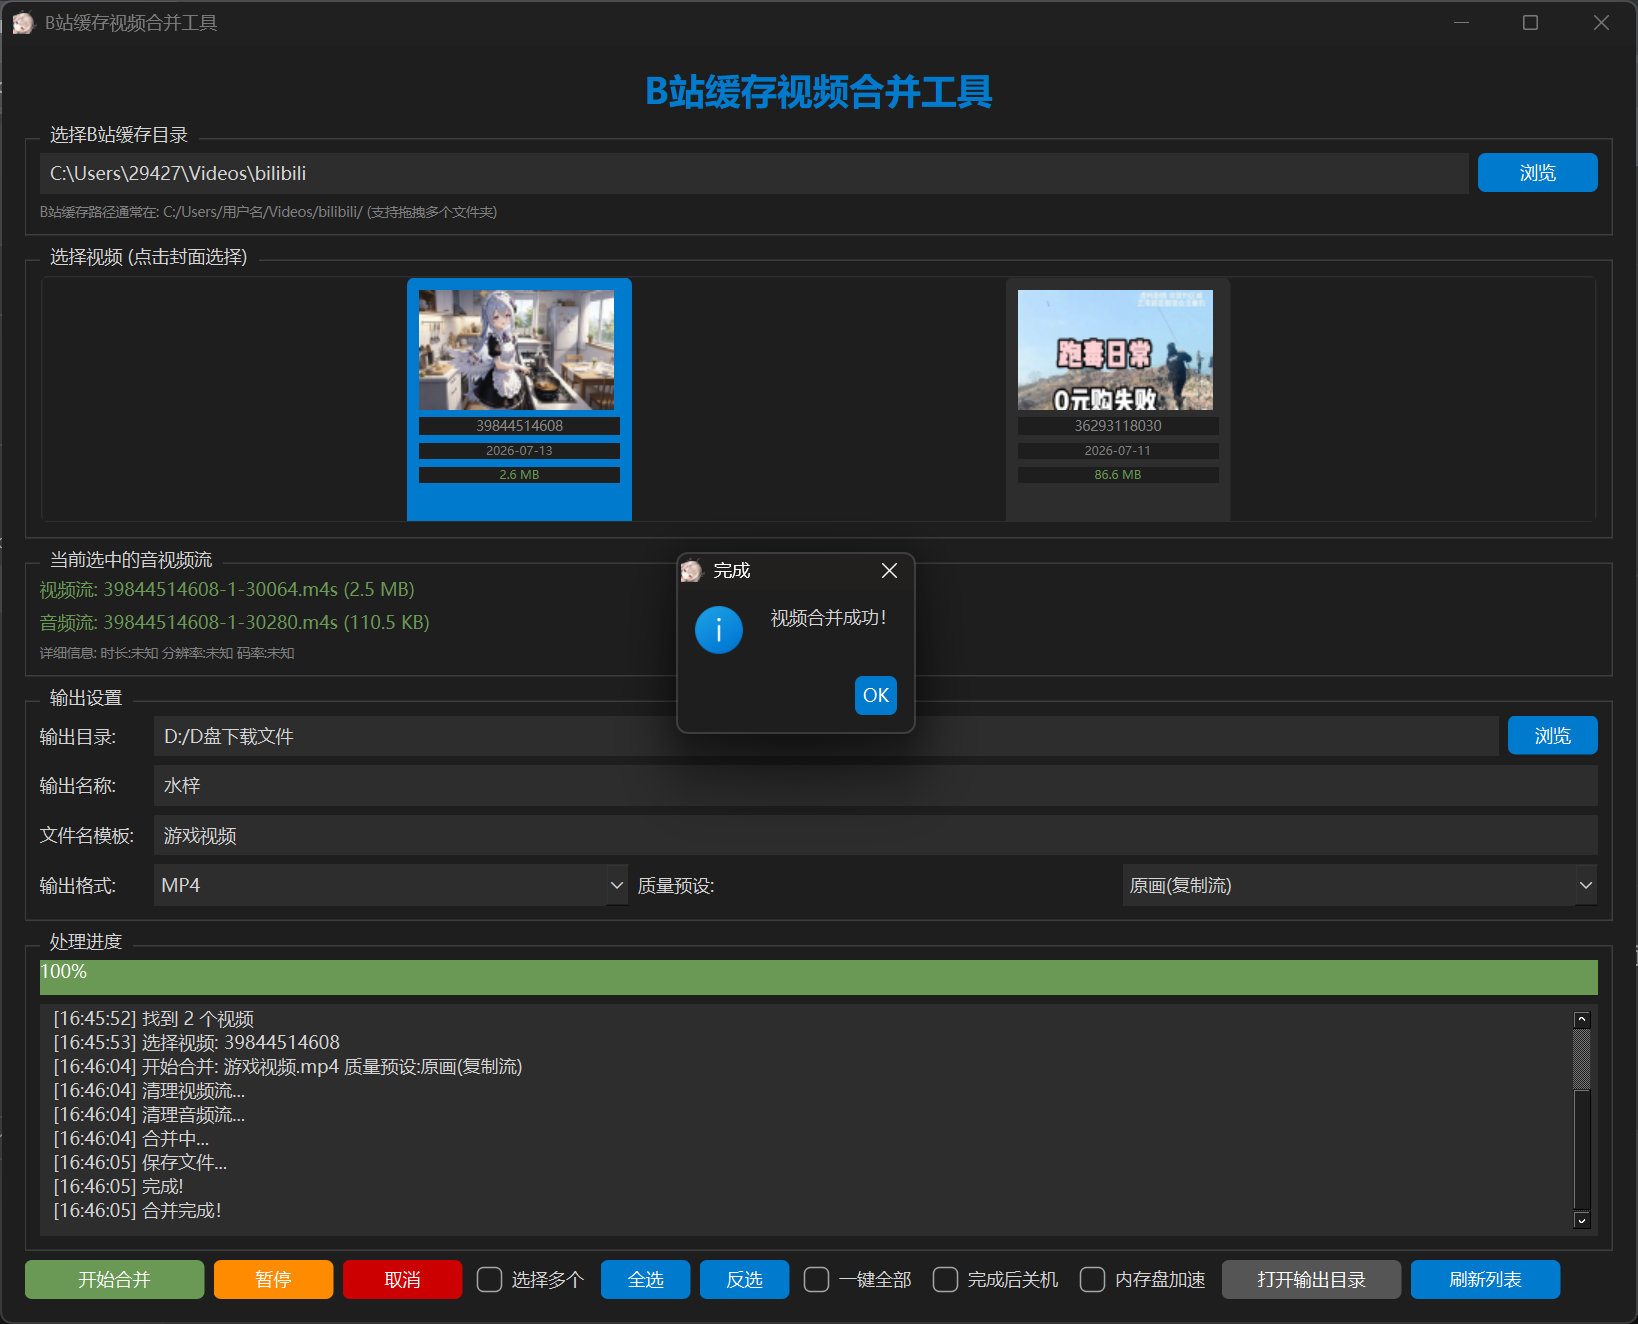Image resolution: width=1638 pixels, height=1324 pixels.
Task: Click the 完成 dialog avatar icon
Action: tap(691, 571)
